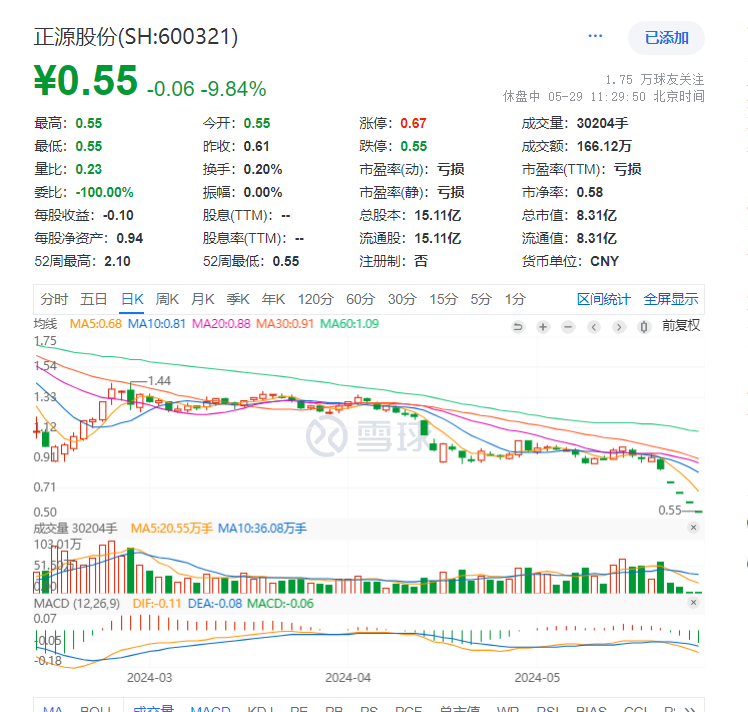Move chart later with right chevron icon
The width and height of the screenshot is (748, 712).
(x=619, y=327)
